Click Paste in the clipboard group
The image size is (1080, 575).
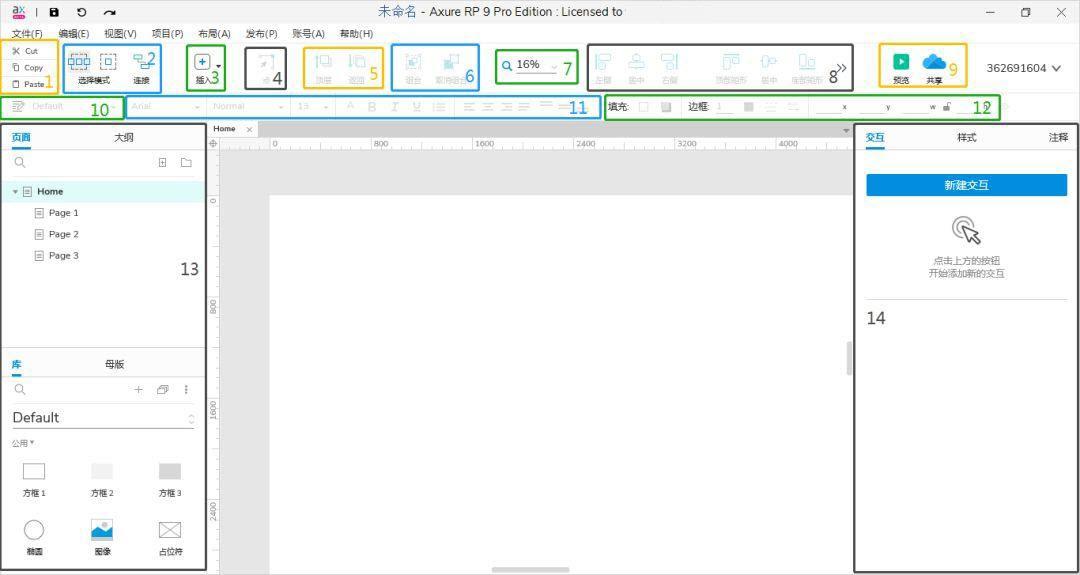(28, 84)
